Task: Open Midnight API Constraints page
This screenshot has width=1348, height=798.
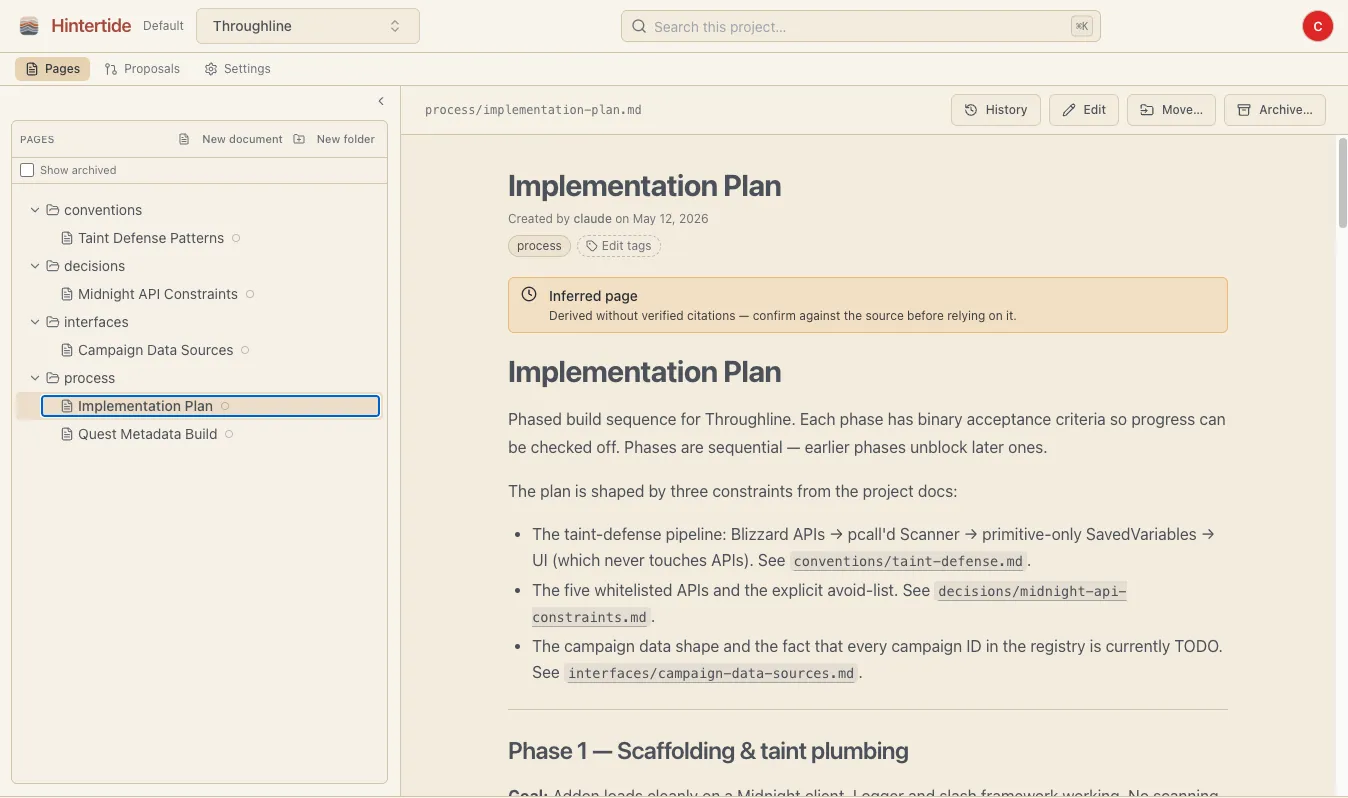Action: pos(158,294)
